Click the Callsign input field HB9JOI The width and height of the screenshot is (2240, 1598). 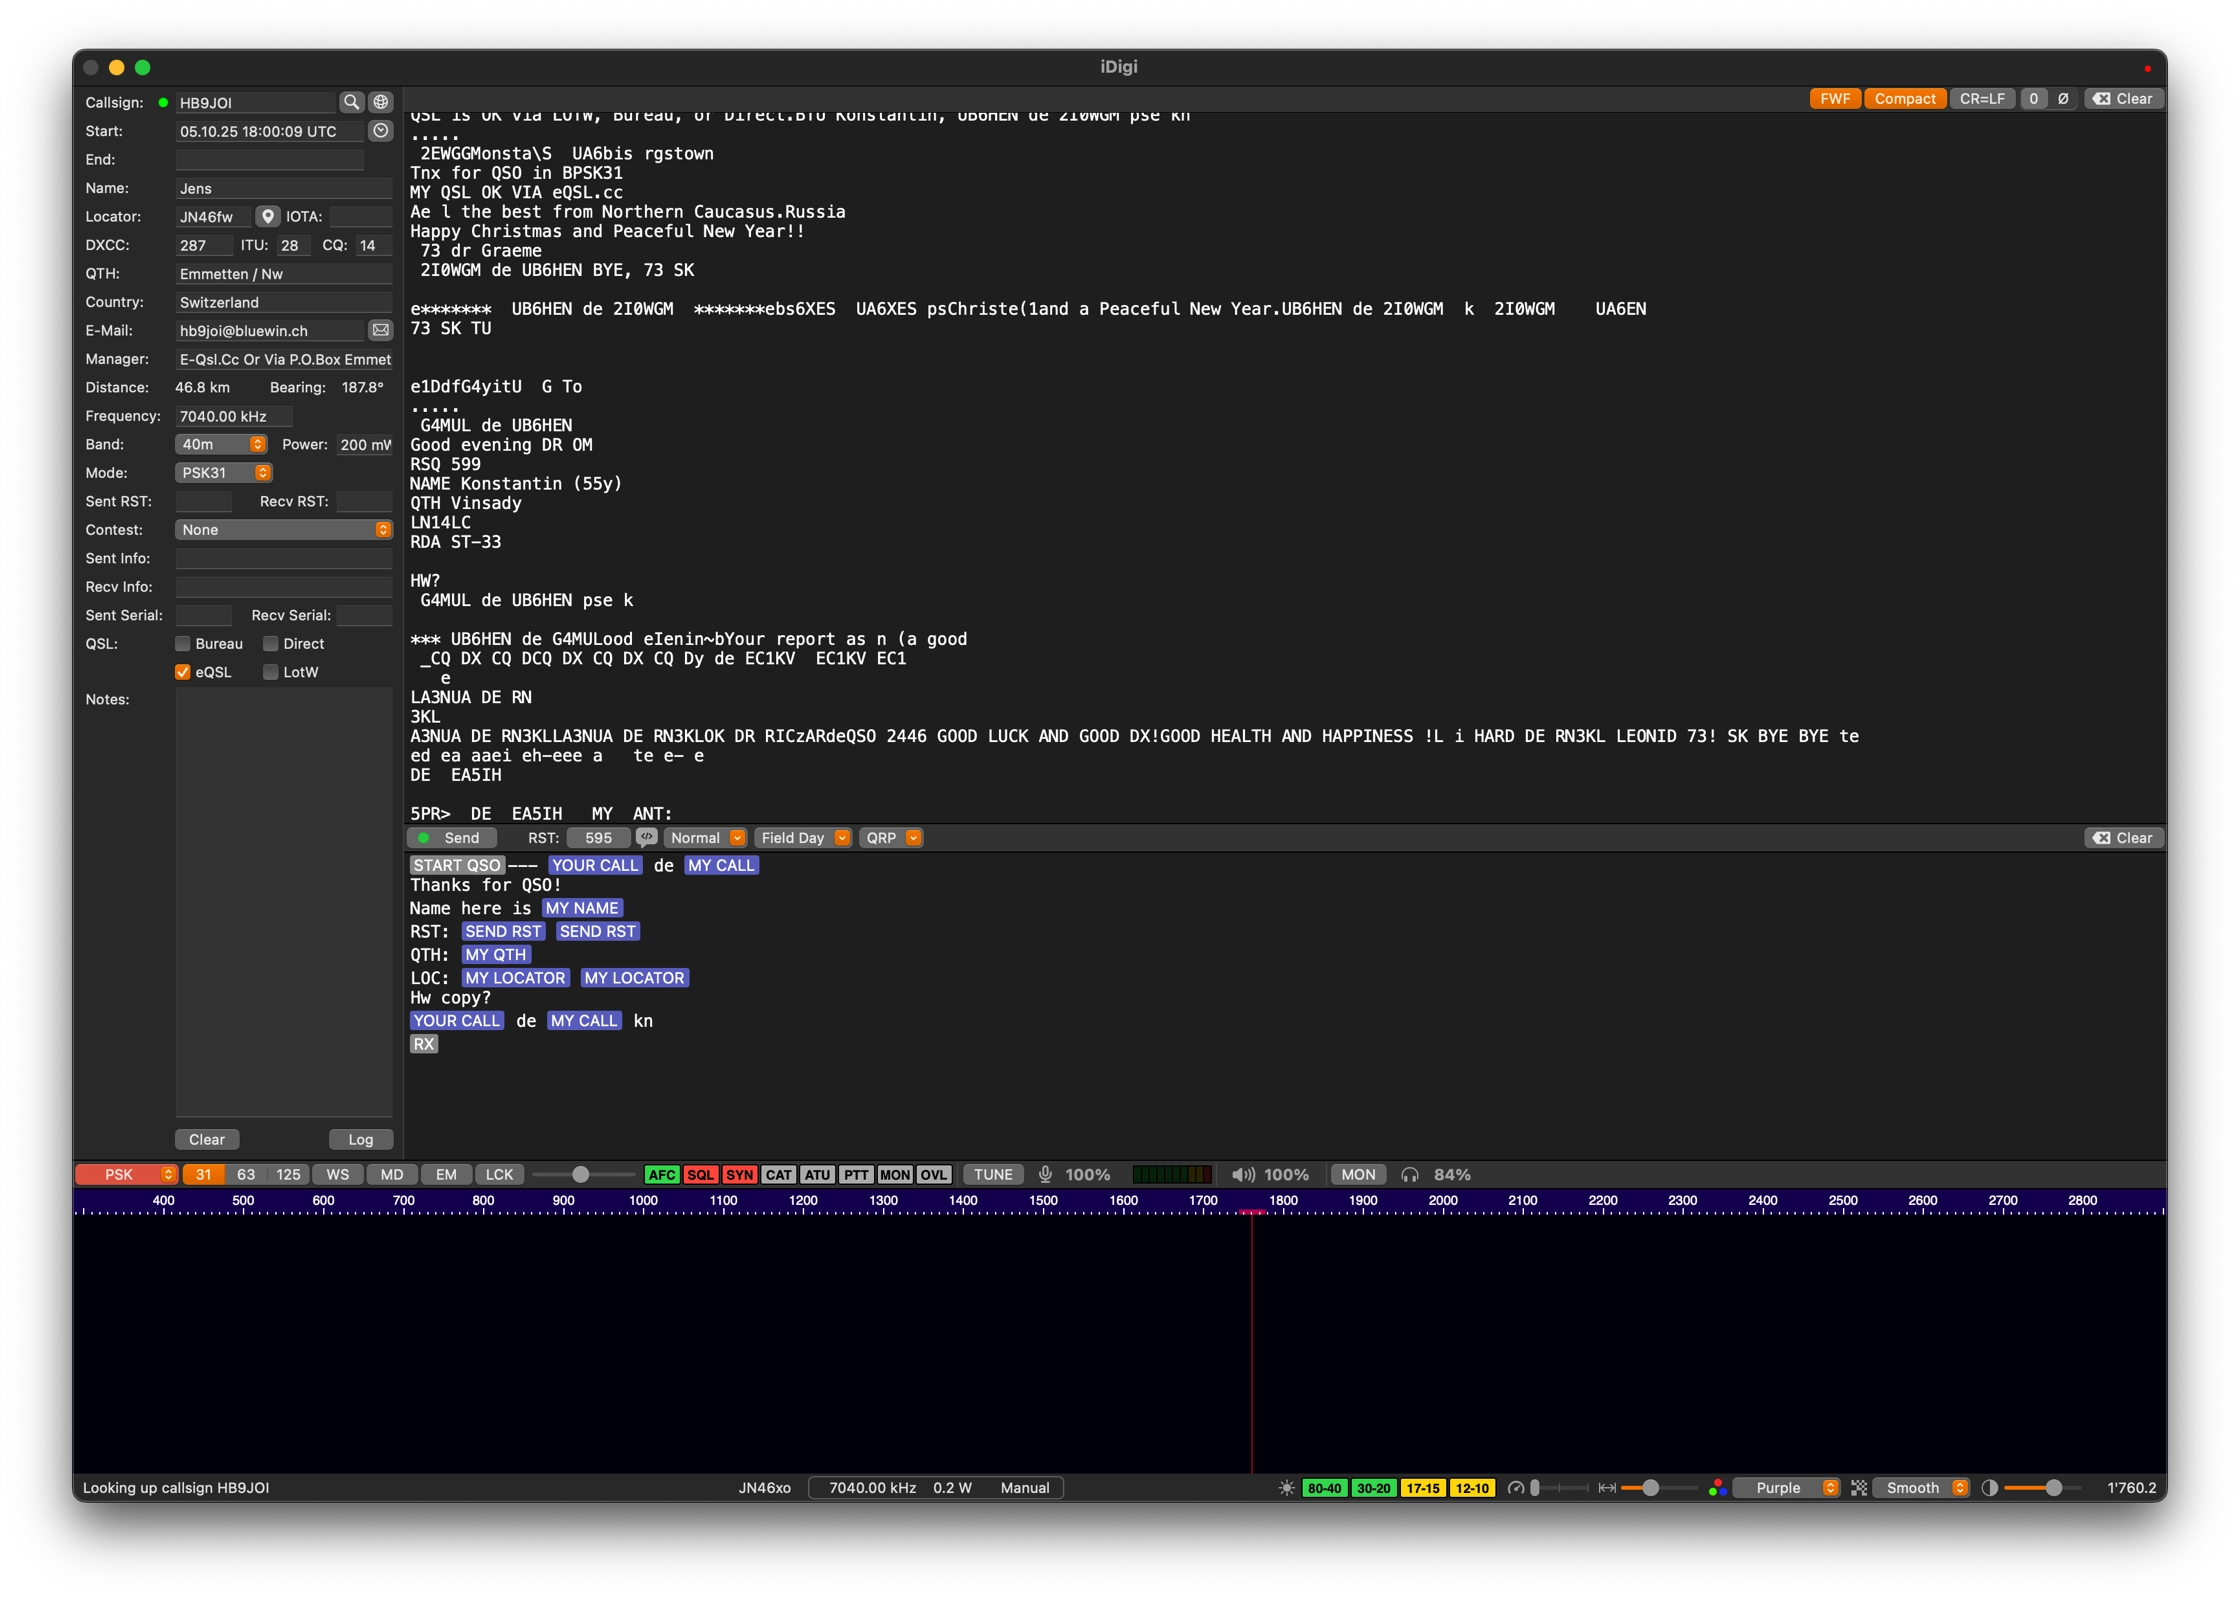256,102
